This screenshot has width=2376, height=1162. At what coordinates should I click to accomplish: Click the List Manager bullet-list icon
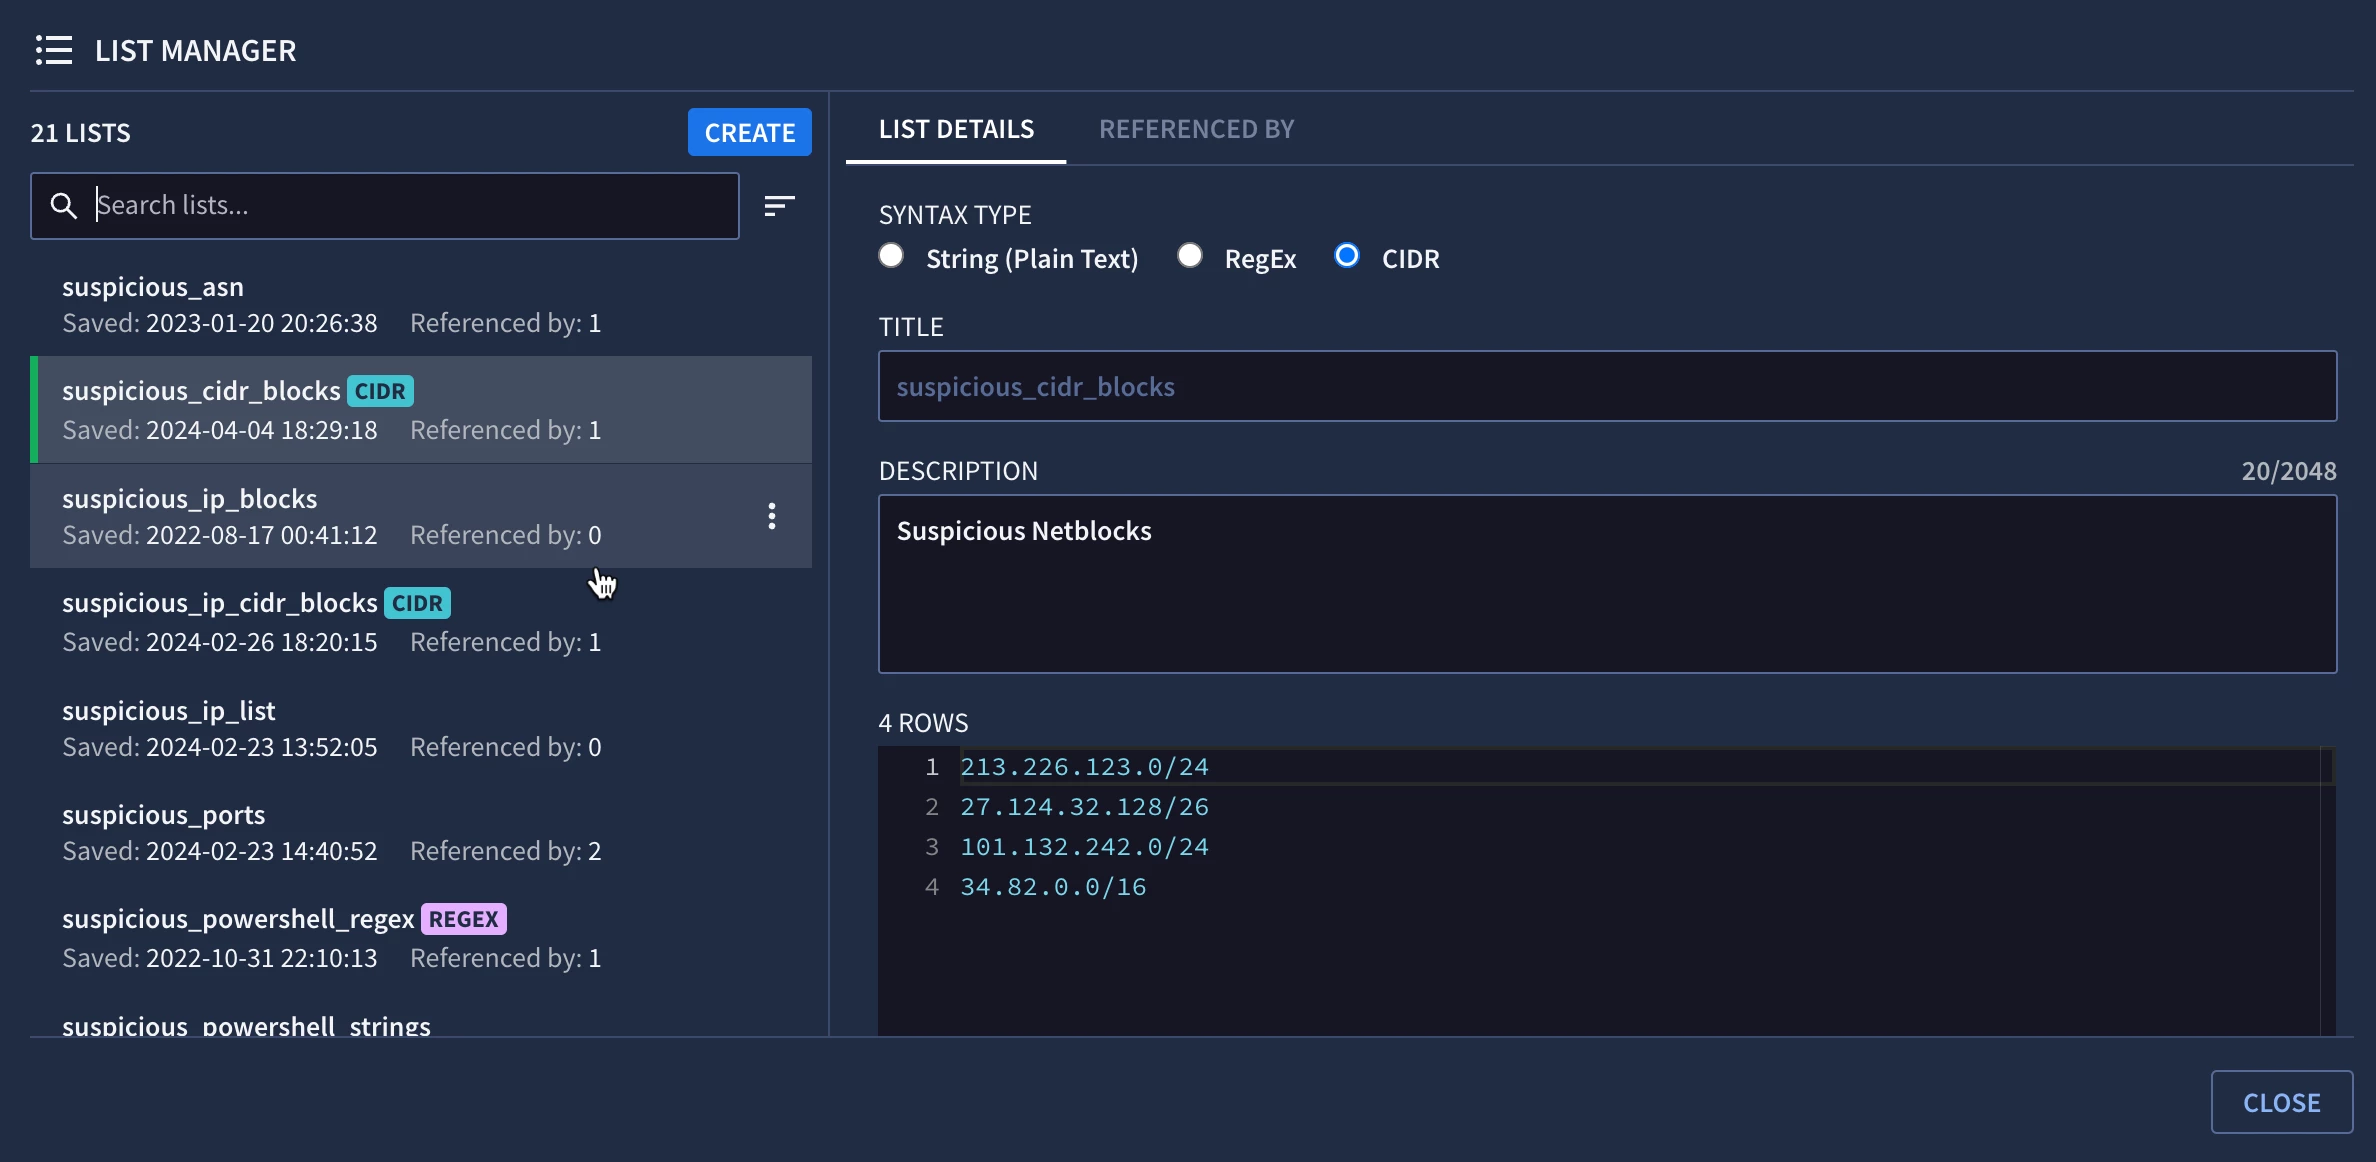pyautogui.click(x=54, y=50)
